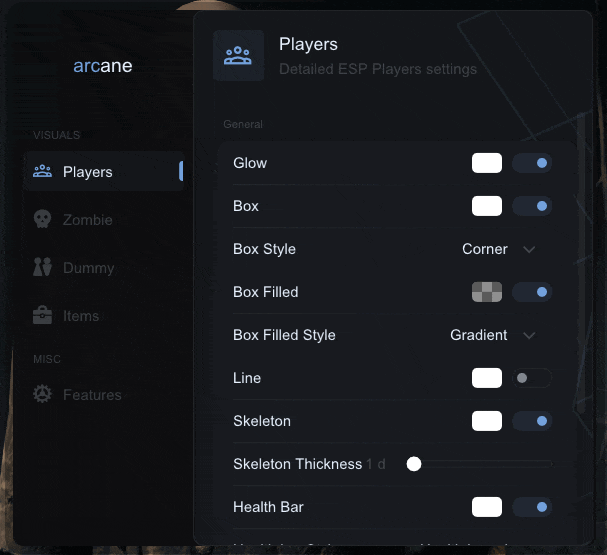Viewport: 607px width, 555px height.
Task: Click the Players sidebar group icon
Action: click(43, 171)
